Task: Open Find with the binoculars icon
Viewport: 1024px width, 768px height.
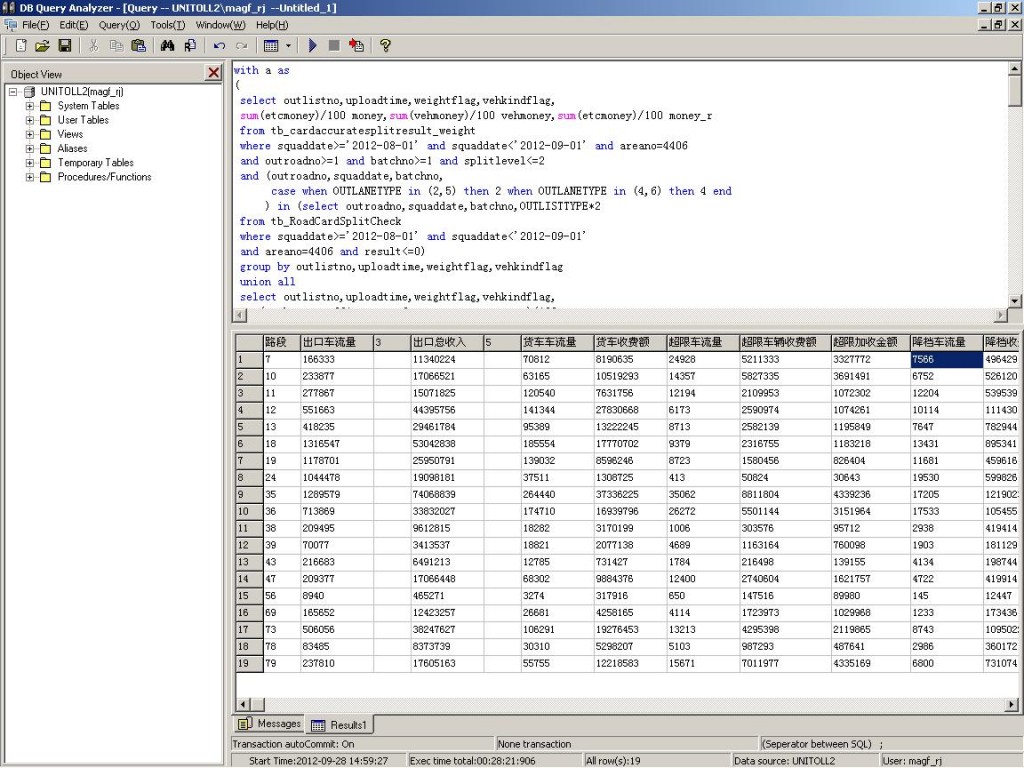Action: (168, 46)
